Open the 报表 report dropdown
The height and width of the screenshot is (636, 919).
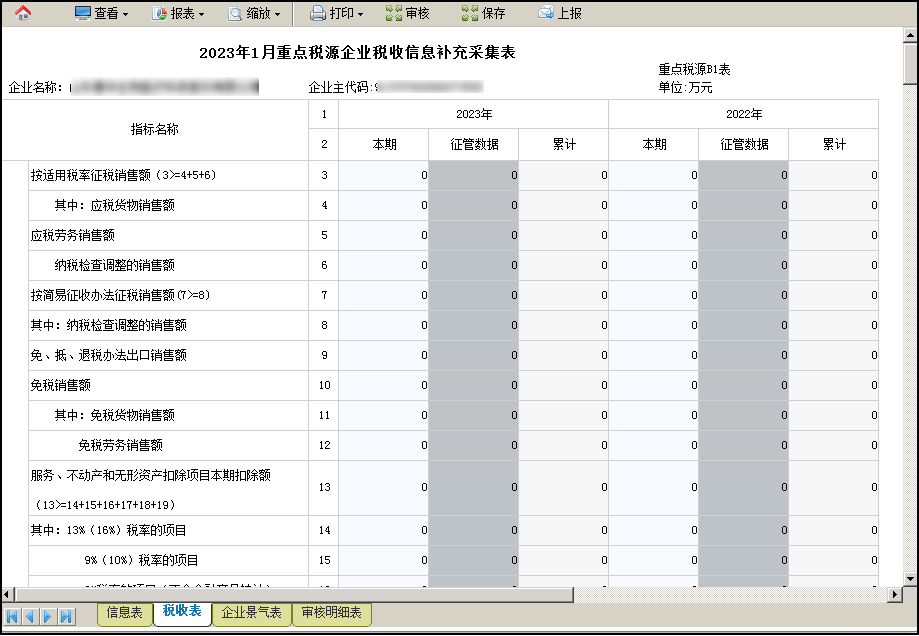(x=178, y=13)
